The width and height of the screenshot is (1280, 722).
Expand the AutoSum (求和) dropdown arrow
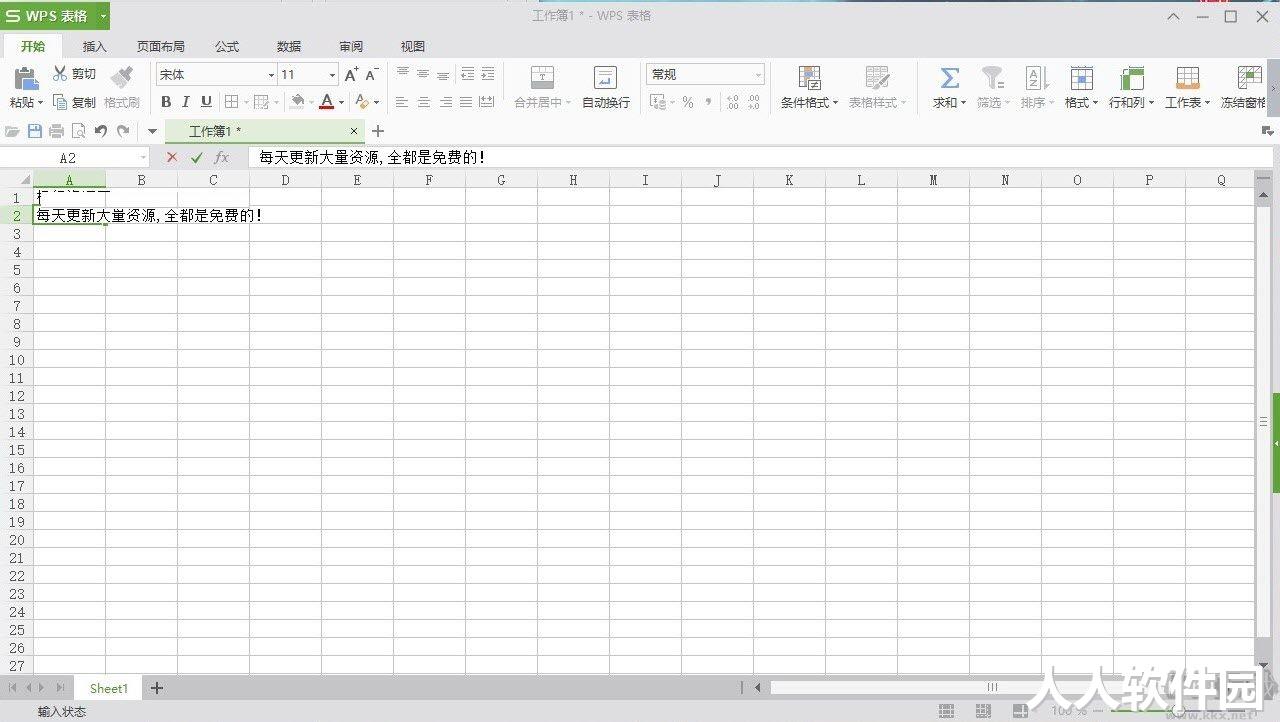click(963, 102)
